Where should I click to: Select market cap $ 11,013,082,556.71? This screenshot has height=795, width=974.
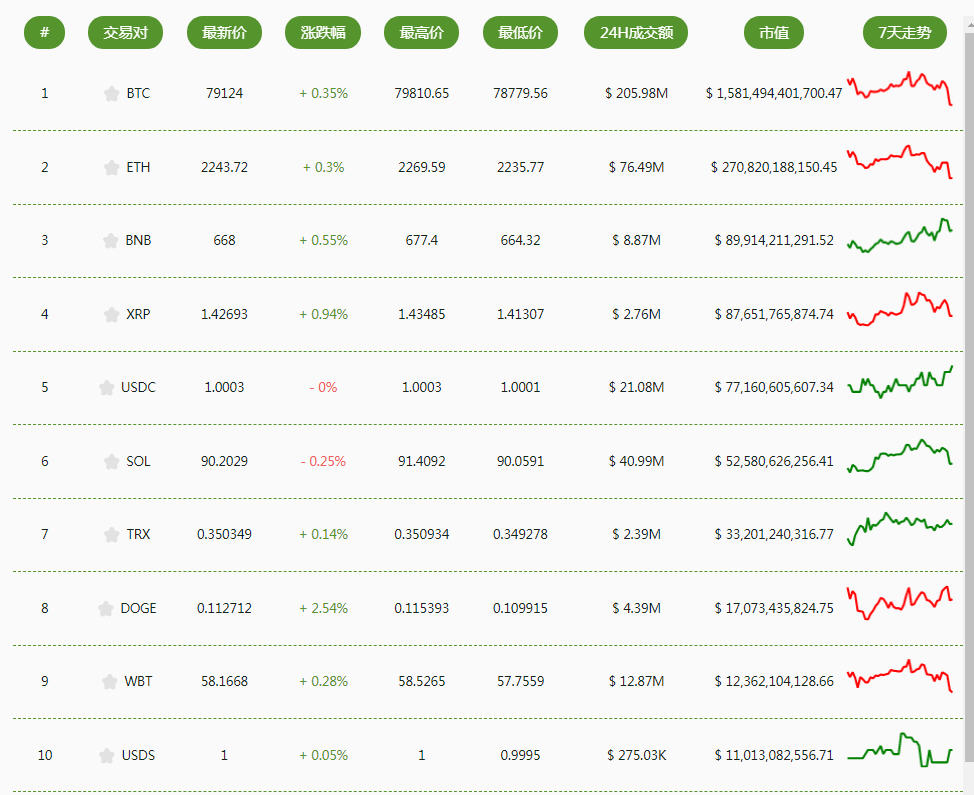pos(774,755)
